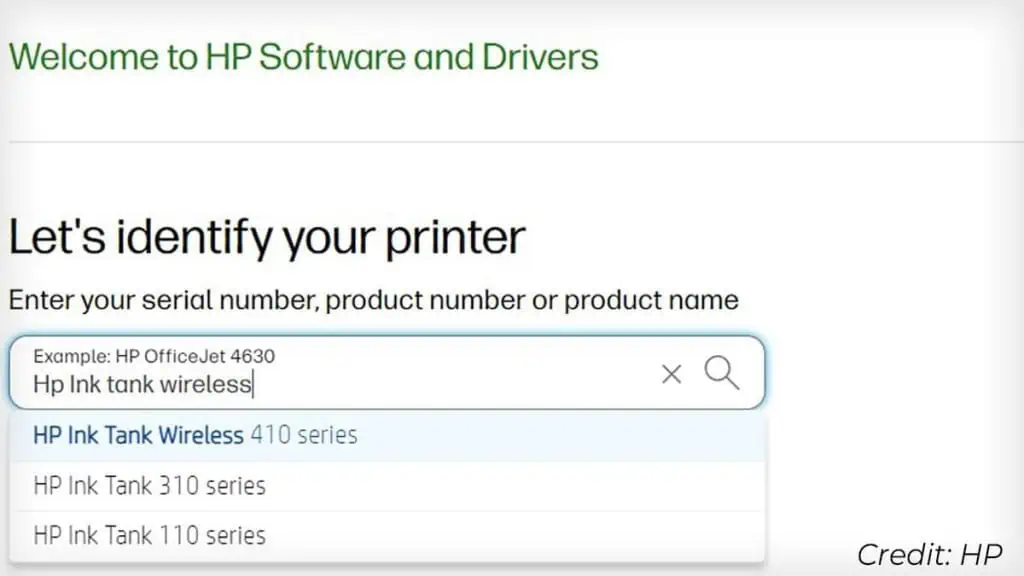This screenshot has width=1024, height=576.
Task: Click the 'Let's identify your printer' heading
Action: pos(265,237)
